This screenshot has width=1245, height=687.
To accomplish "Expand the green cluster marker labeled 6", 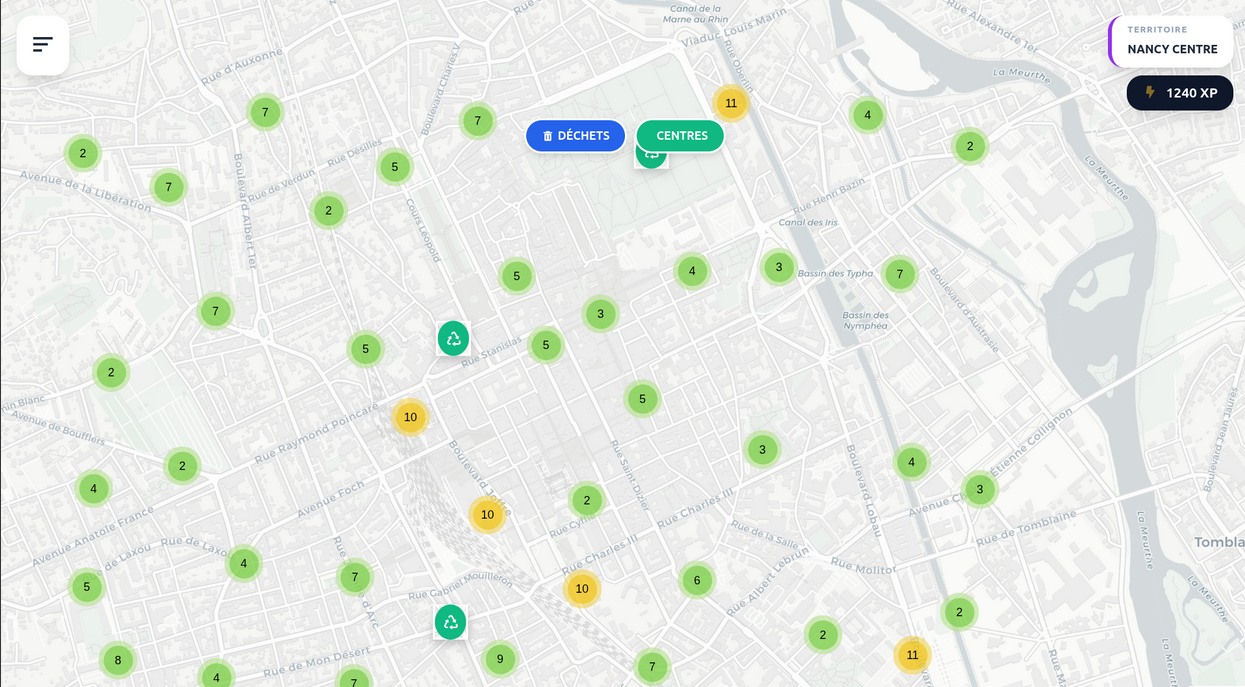I will pyautogui.click(x=697, y=580).
